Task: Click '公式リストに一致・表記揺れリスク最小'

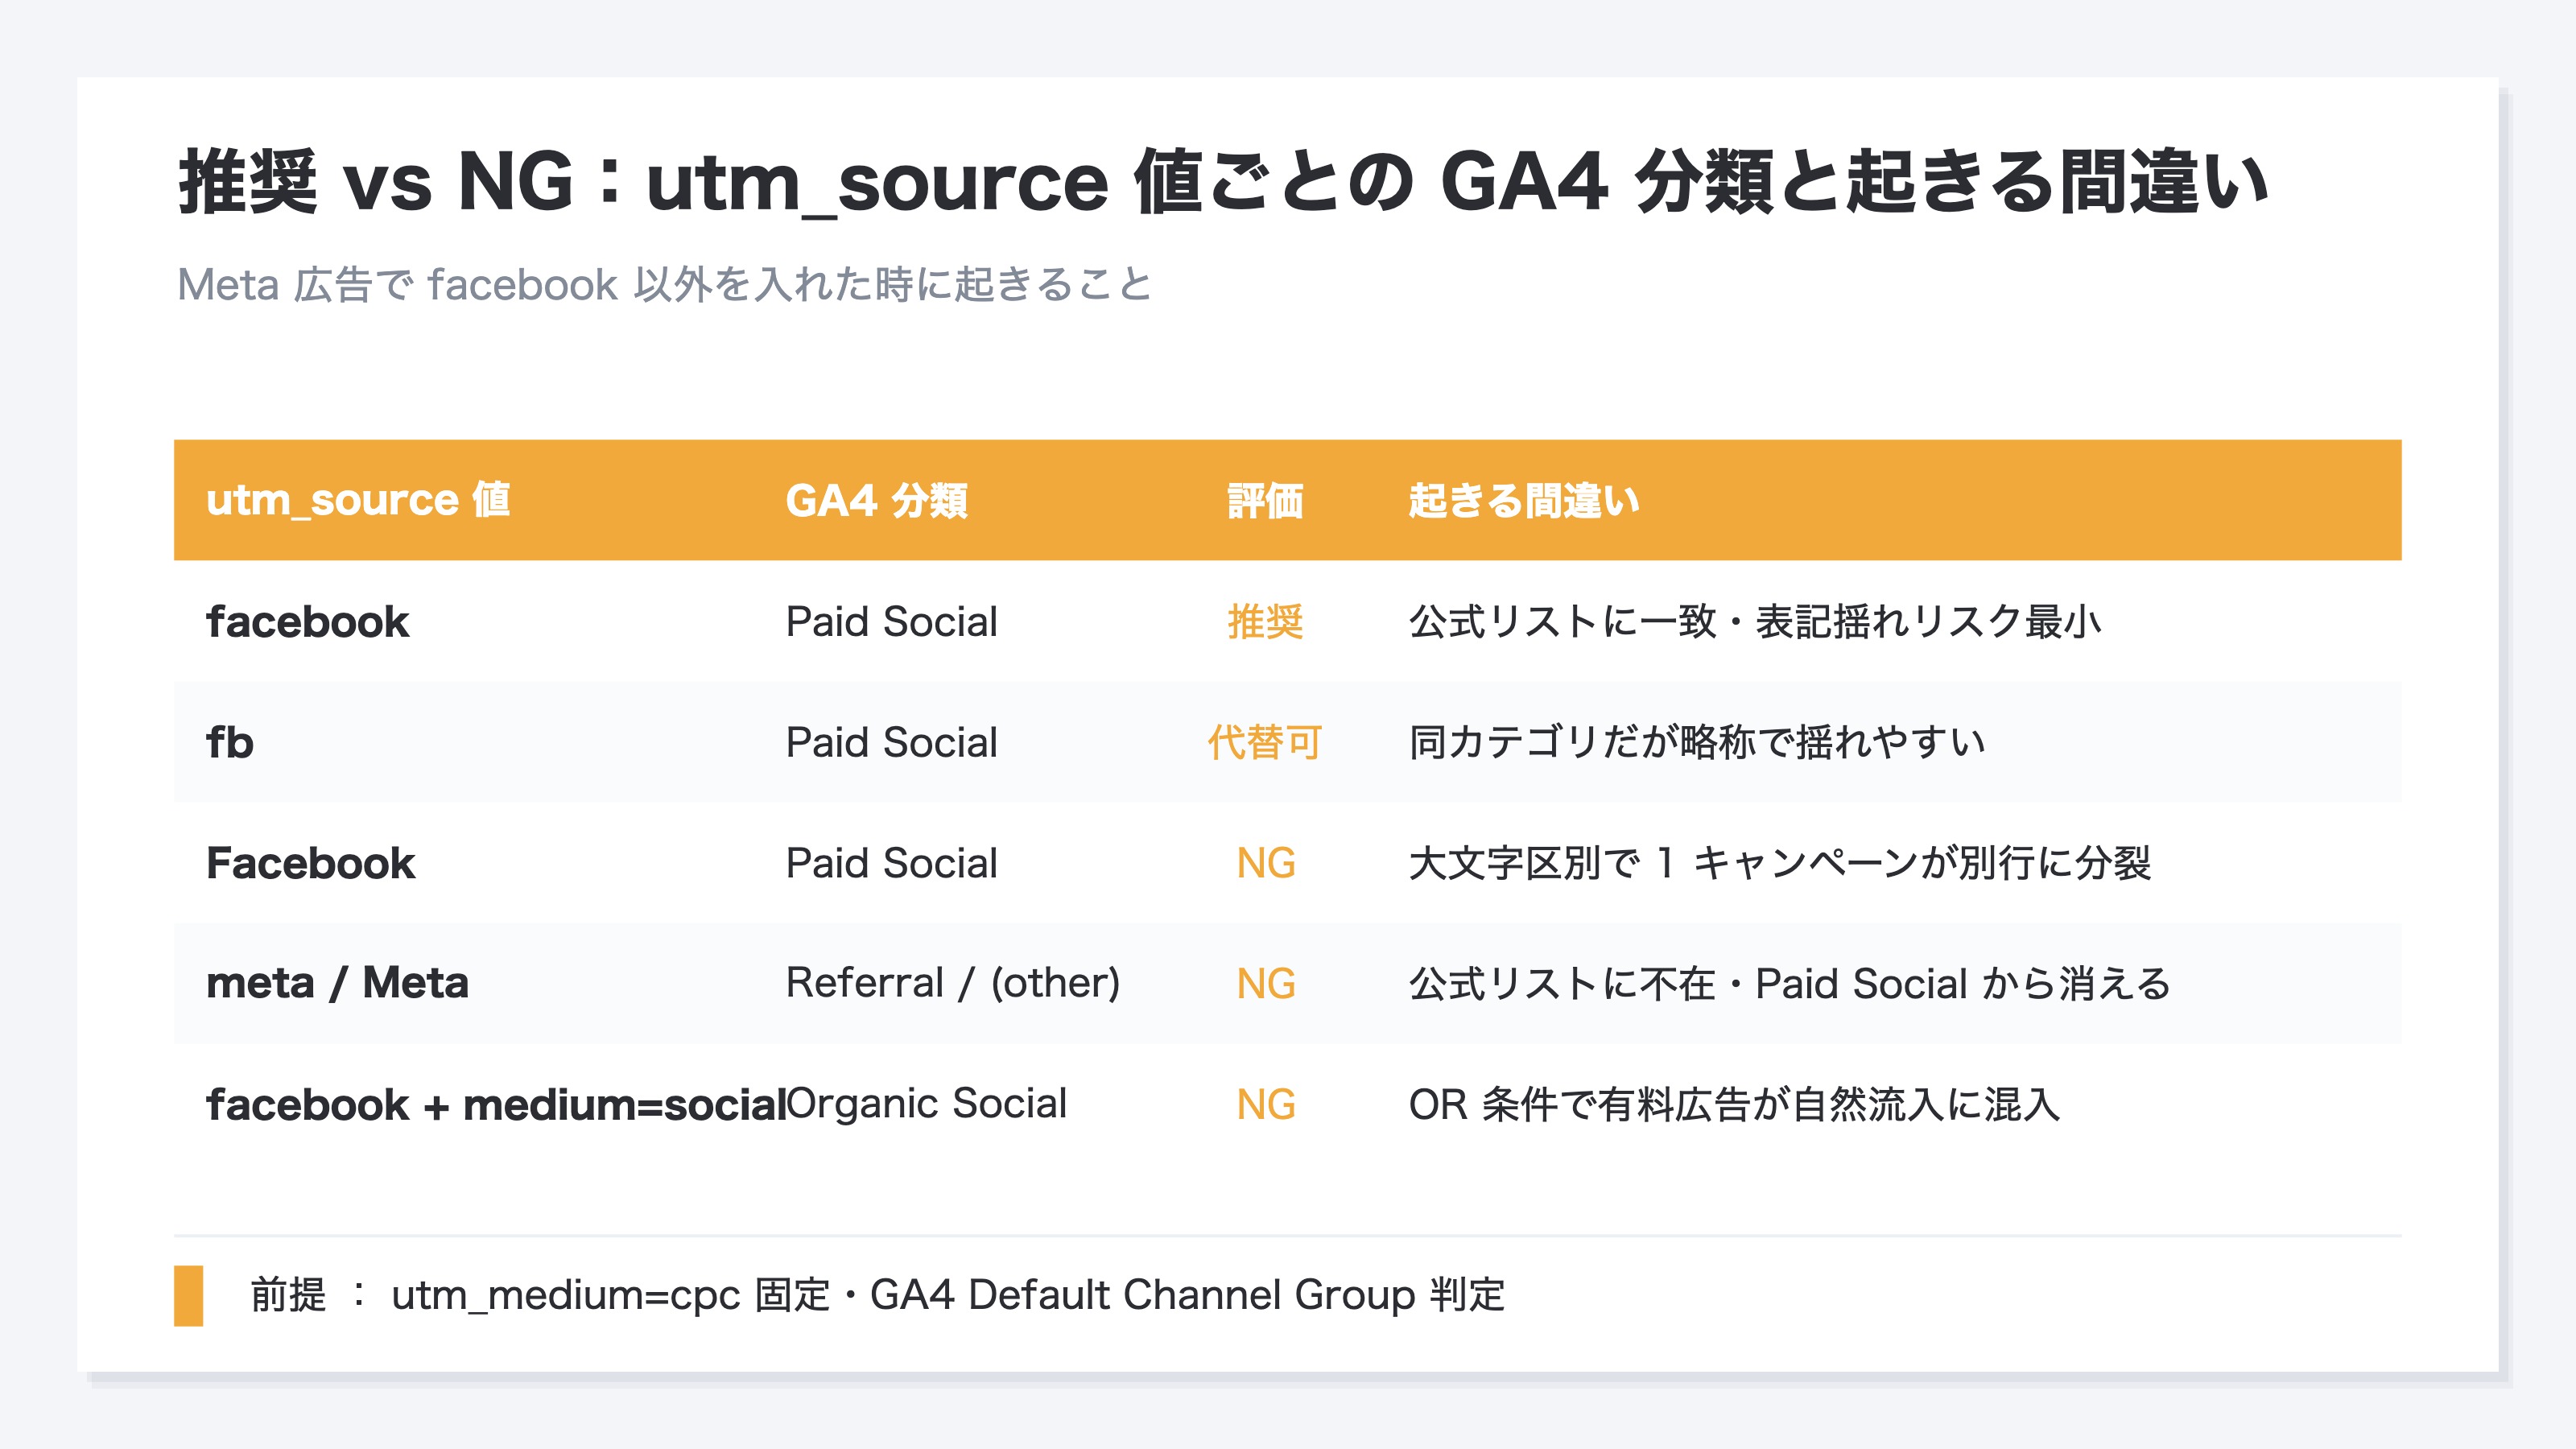Action: click(x=1754, y=621)
